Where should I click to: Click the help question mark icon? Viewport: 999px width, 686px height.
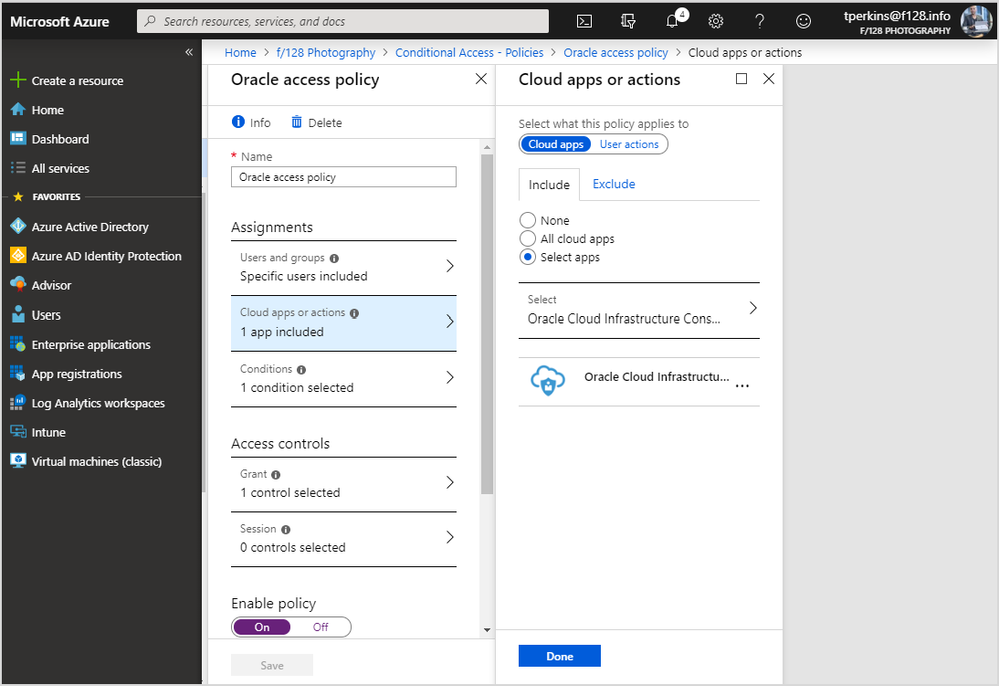[x=760, y=21]
